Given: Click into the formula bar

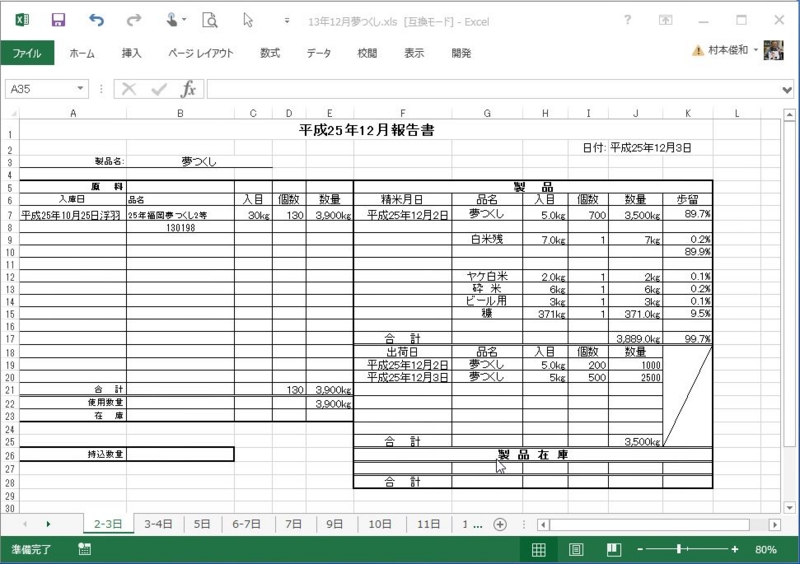Looking at the screenshot, I should tap(493, 89).
